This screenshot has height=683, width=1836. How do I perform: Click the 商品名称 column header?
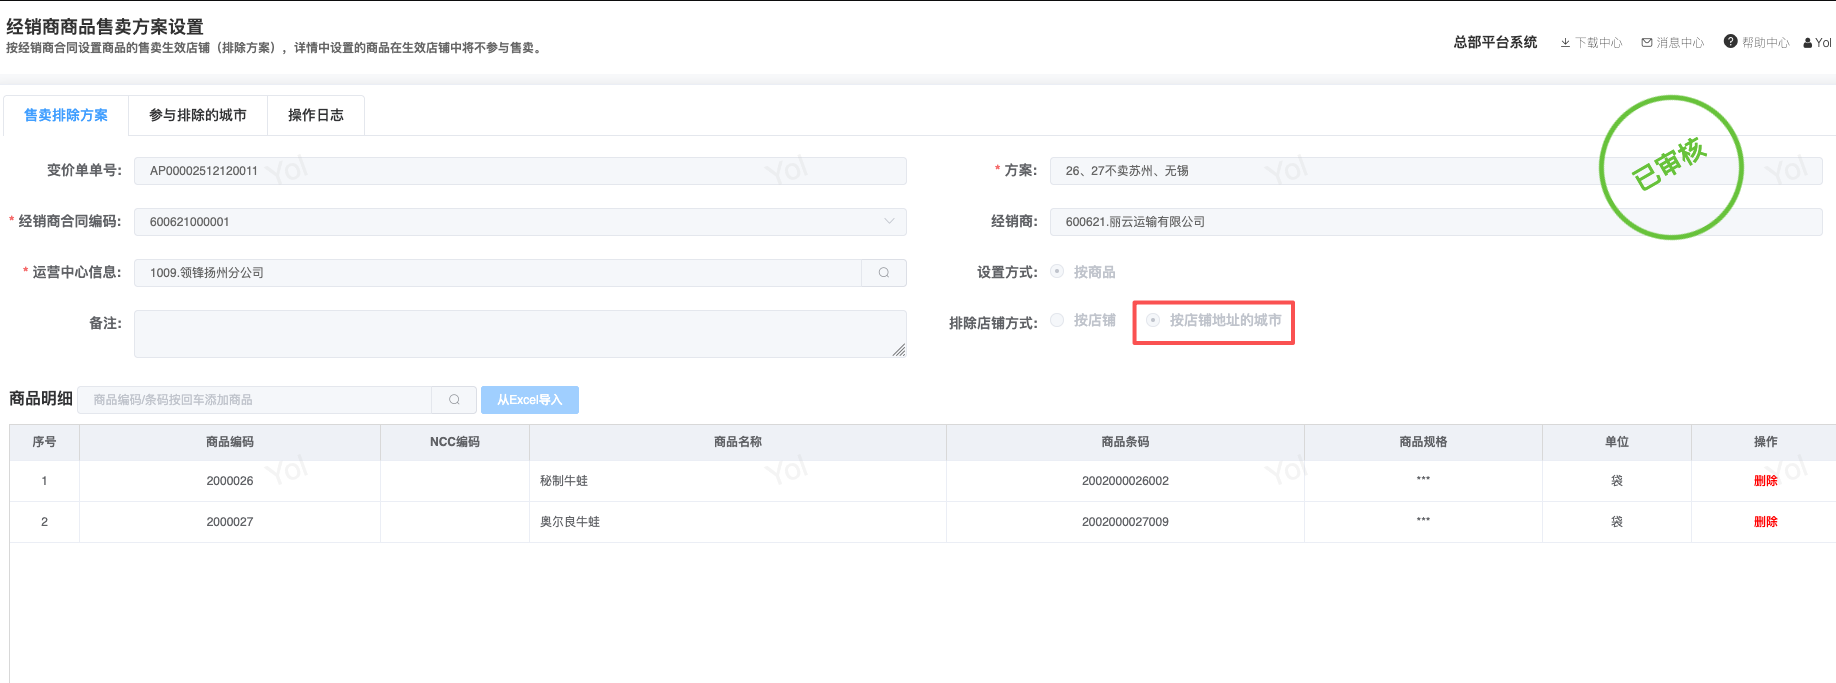click(738, 442)
